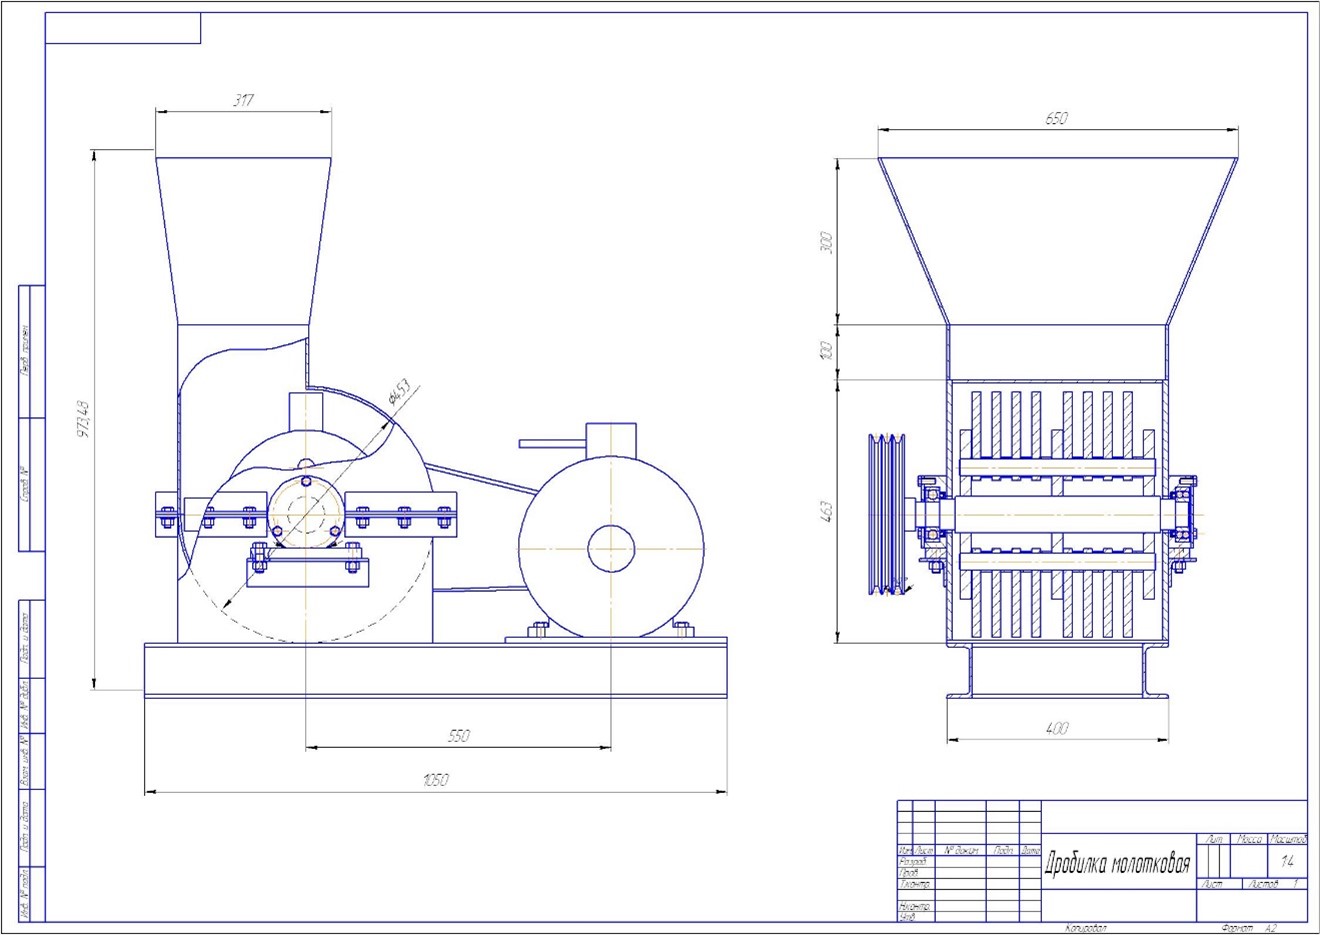This screenshot has width=1320, height=935.
Task: Click the 973,48 overall height dimension
Action: click(83, 420)
